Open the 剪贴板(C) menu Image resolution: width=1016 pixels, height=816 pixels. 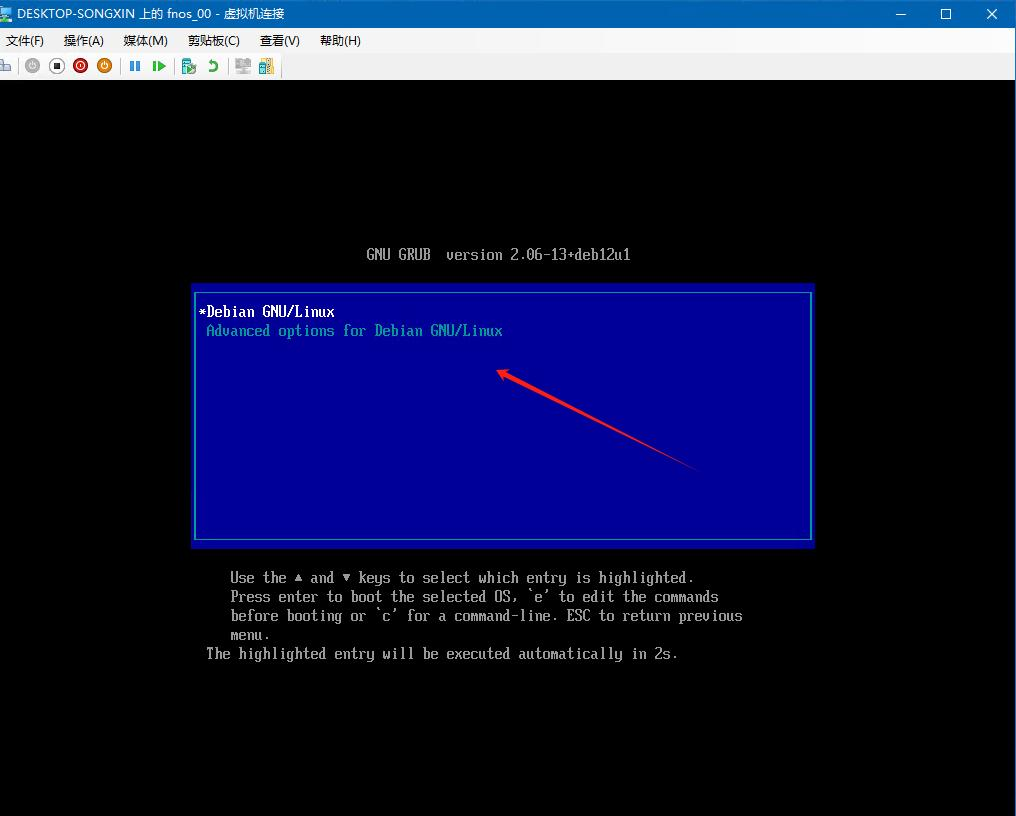point(214,41)
